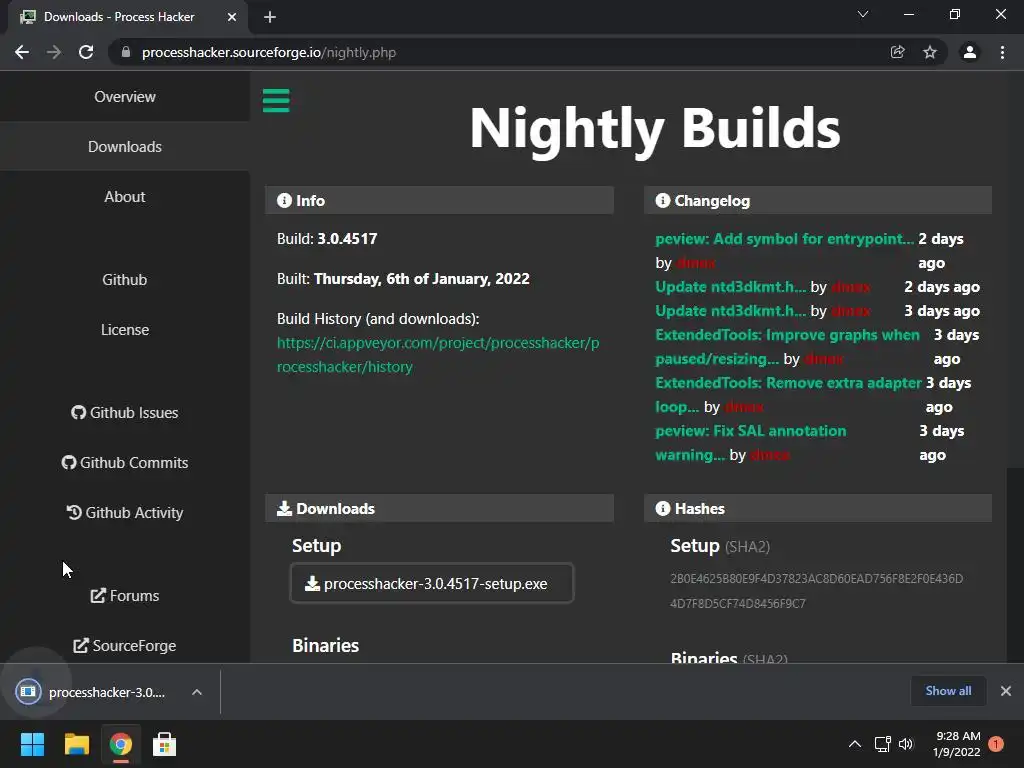Share this page icon
The width and height of the screenshot is (1024, 768).
click(x=898, y=52)
